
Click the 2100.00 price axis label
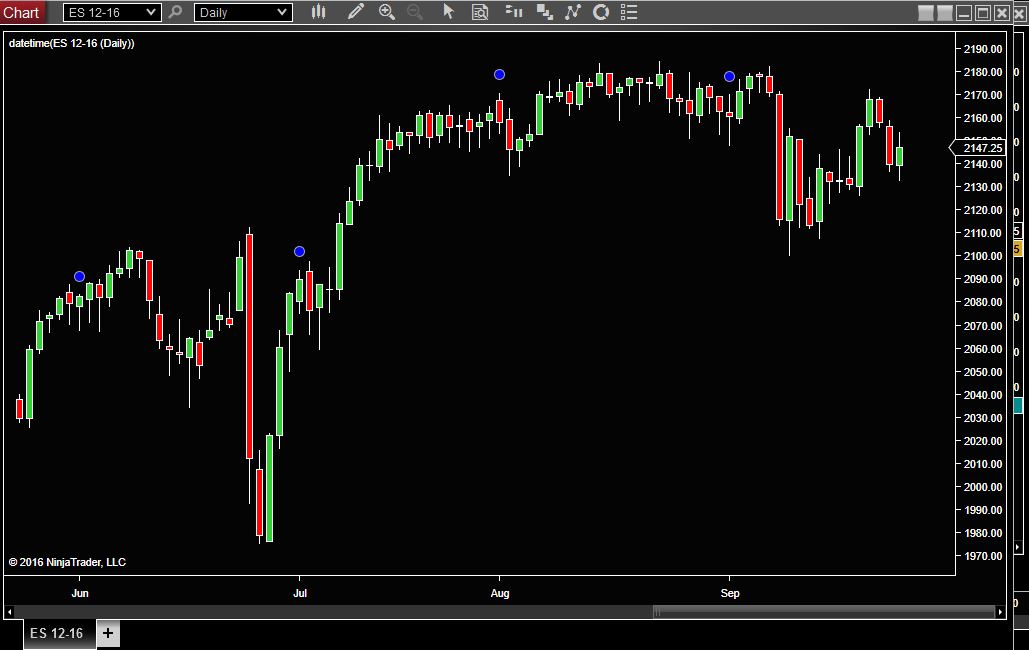coord(982,256)
